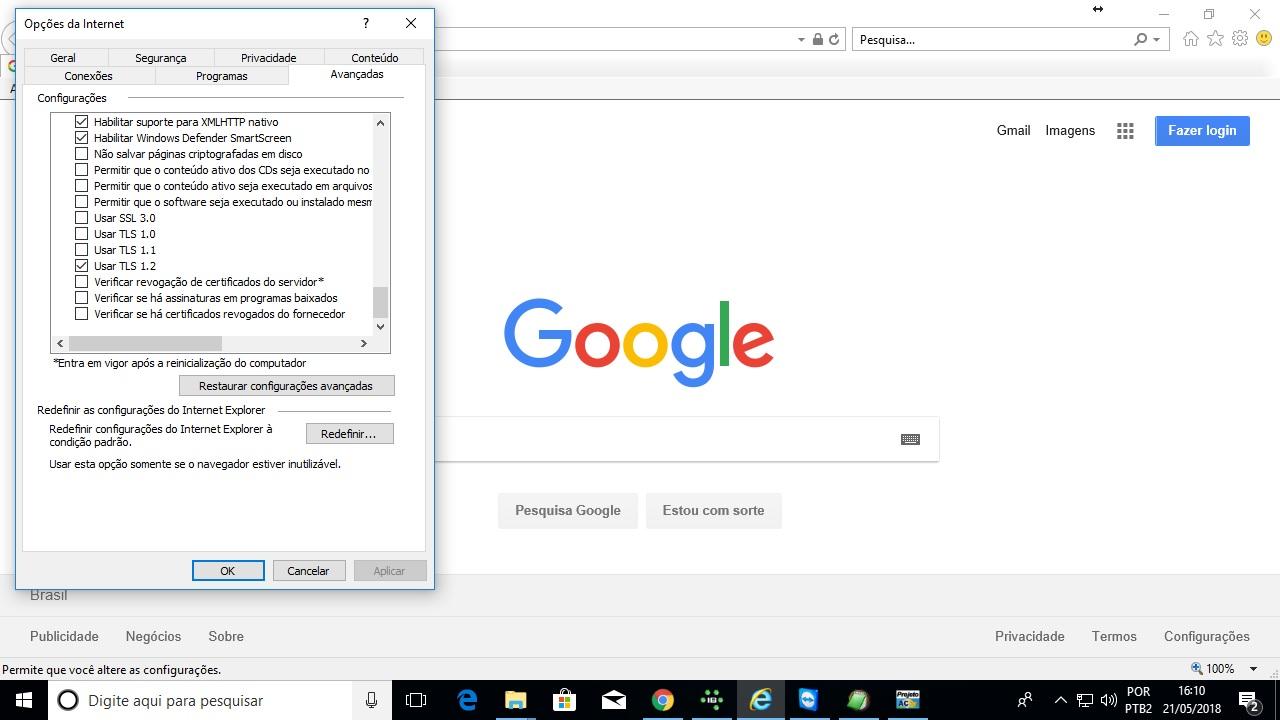Switch to Internet Explorer in the taskbar
The height and width of the screenshot is (720, 1280).
[x=760, y=700]
